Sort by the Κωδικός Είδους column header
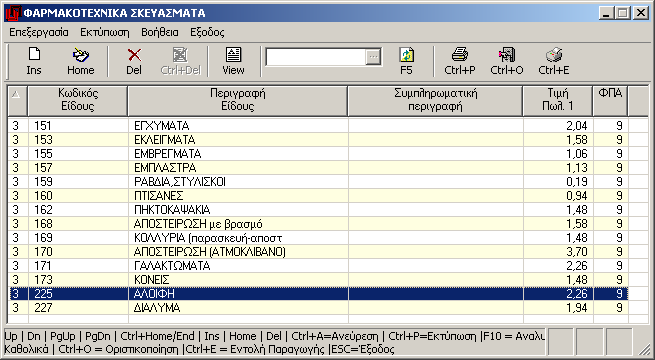This screenshot has height=360, width=655. pyautogui.click(x=78, y=101)
